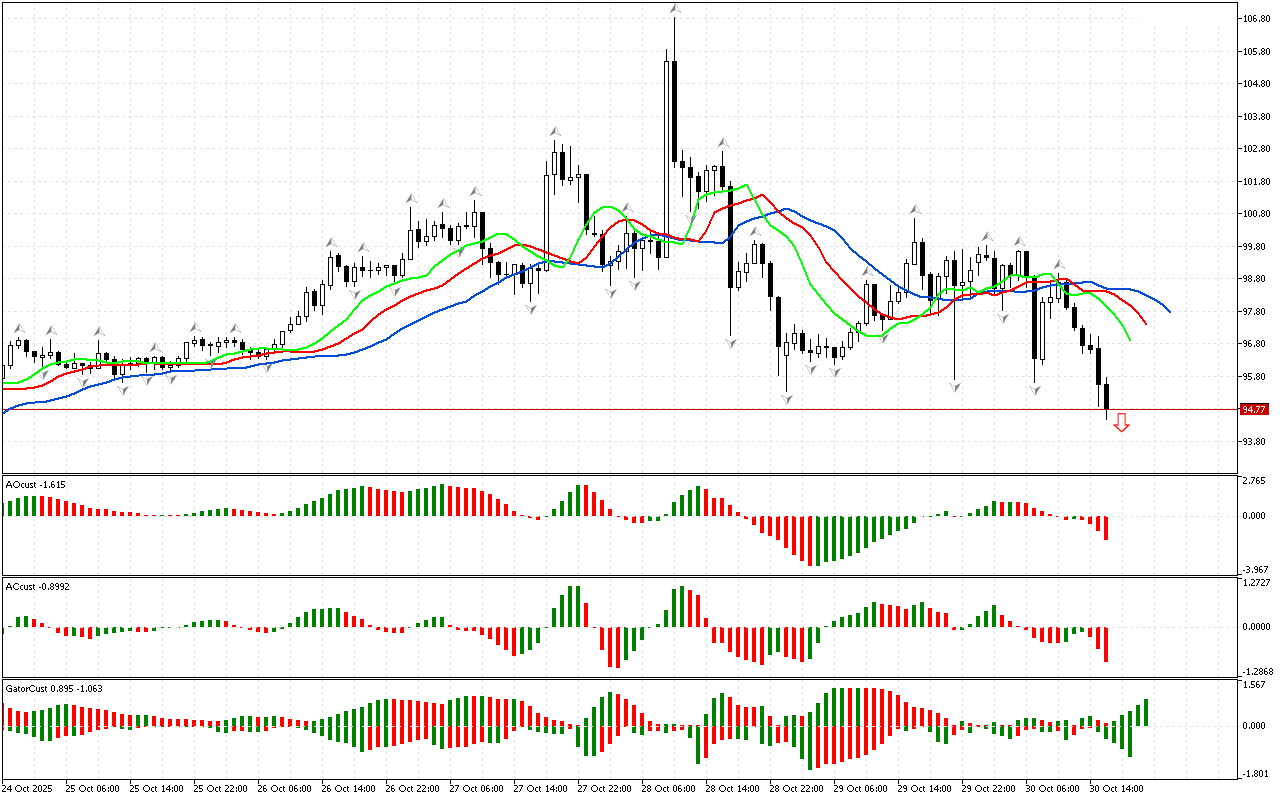Select the ACcust -0.8992 indicator label
The width and height of the screenshot is (1280, 800).
[38, 586]
